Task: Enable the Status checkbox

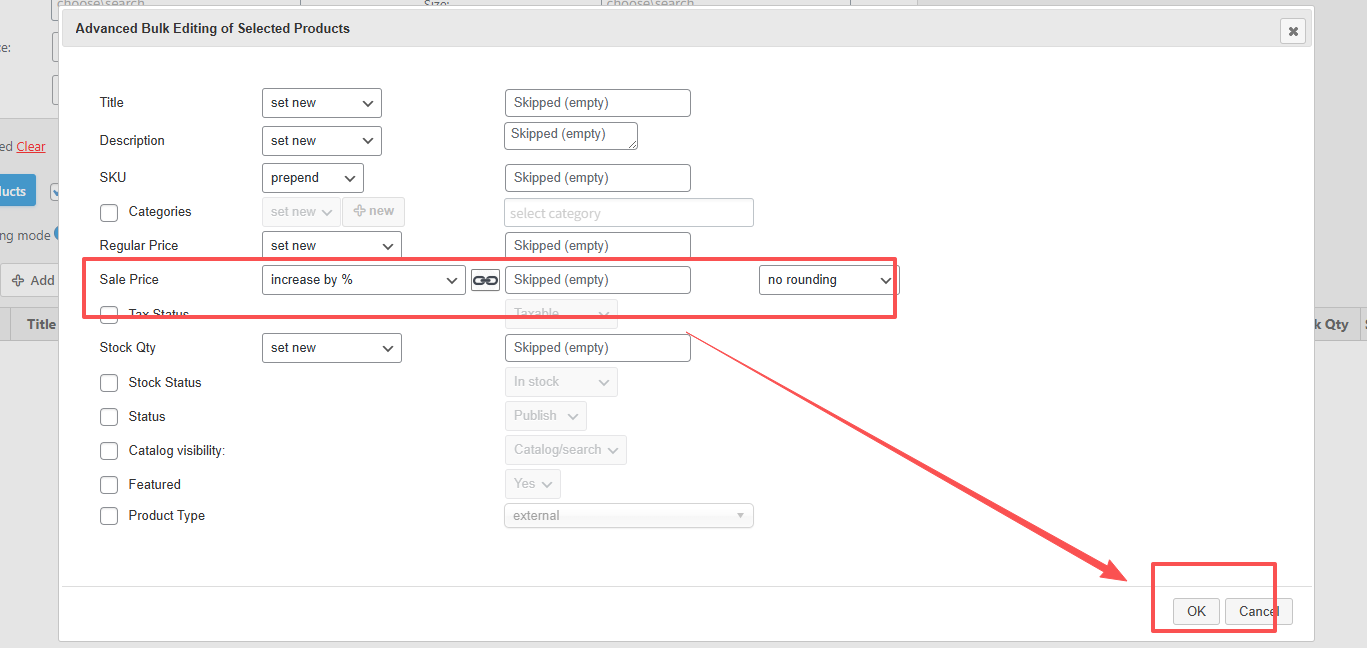Action: coord(108,416)
